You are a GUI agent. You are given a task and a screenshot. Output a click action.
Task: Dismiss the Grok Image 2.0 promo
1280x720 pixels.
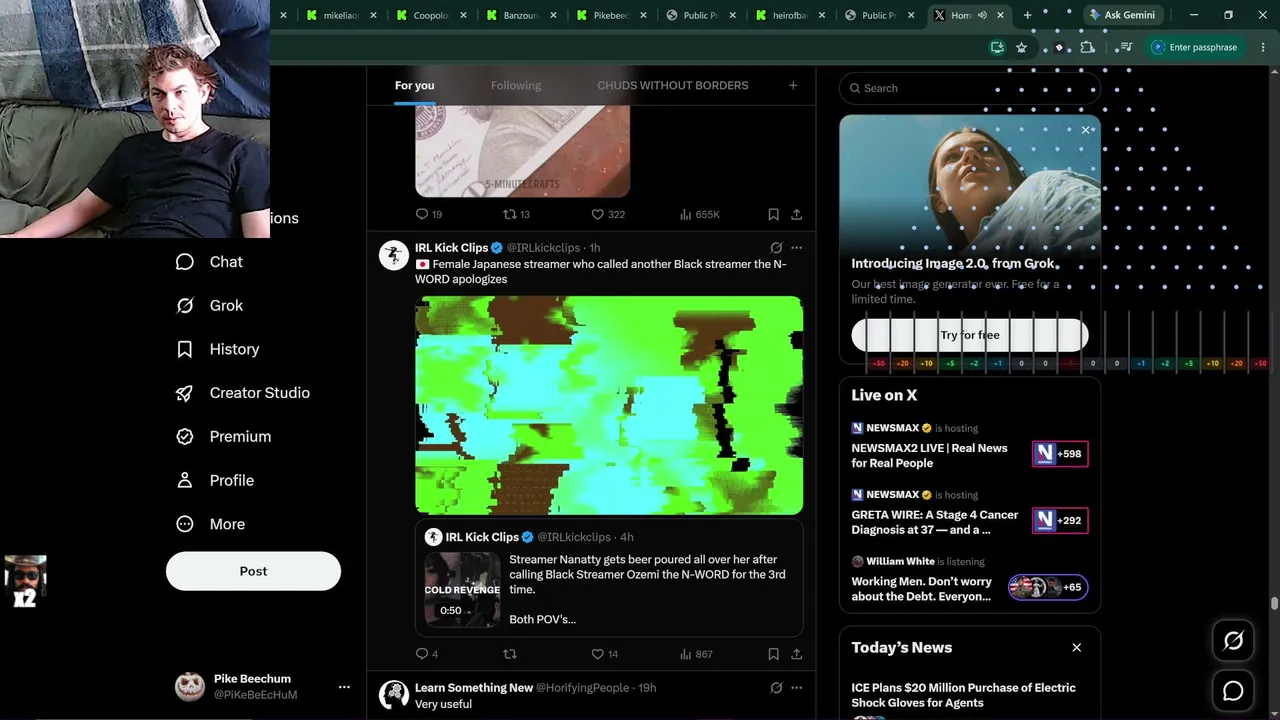pos(1086,130)
